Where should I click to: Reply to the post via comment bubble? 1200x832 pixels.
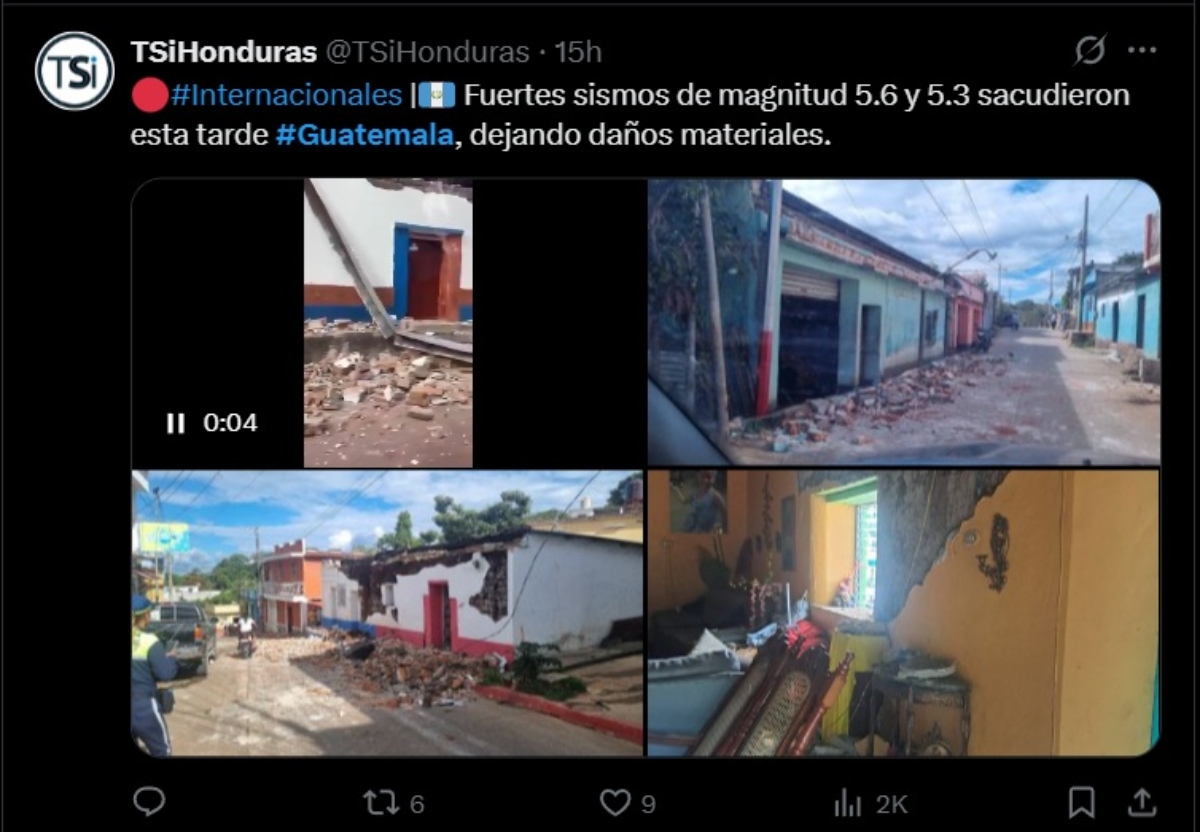149,801
